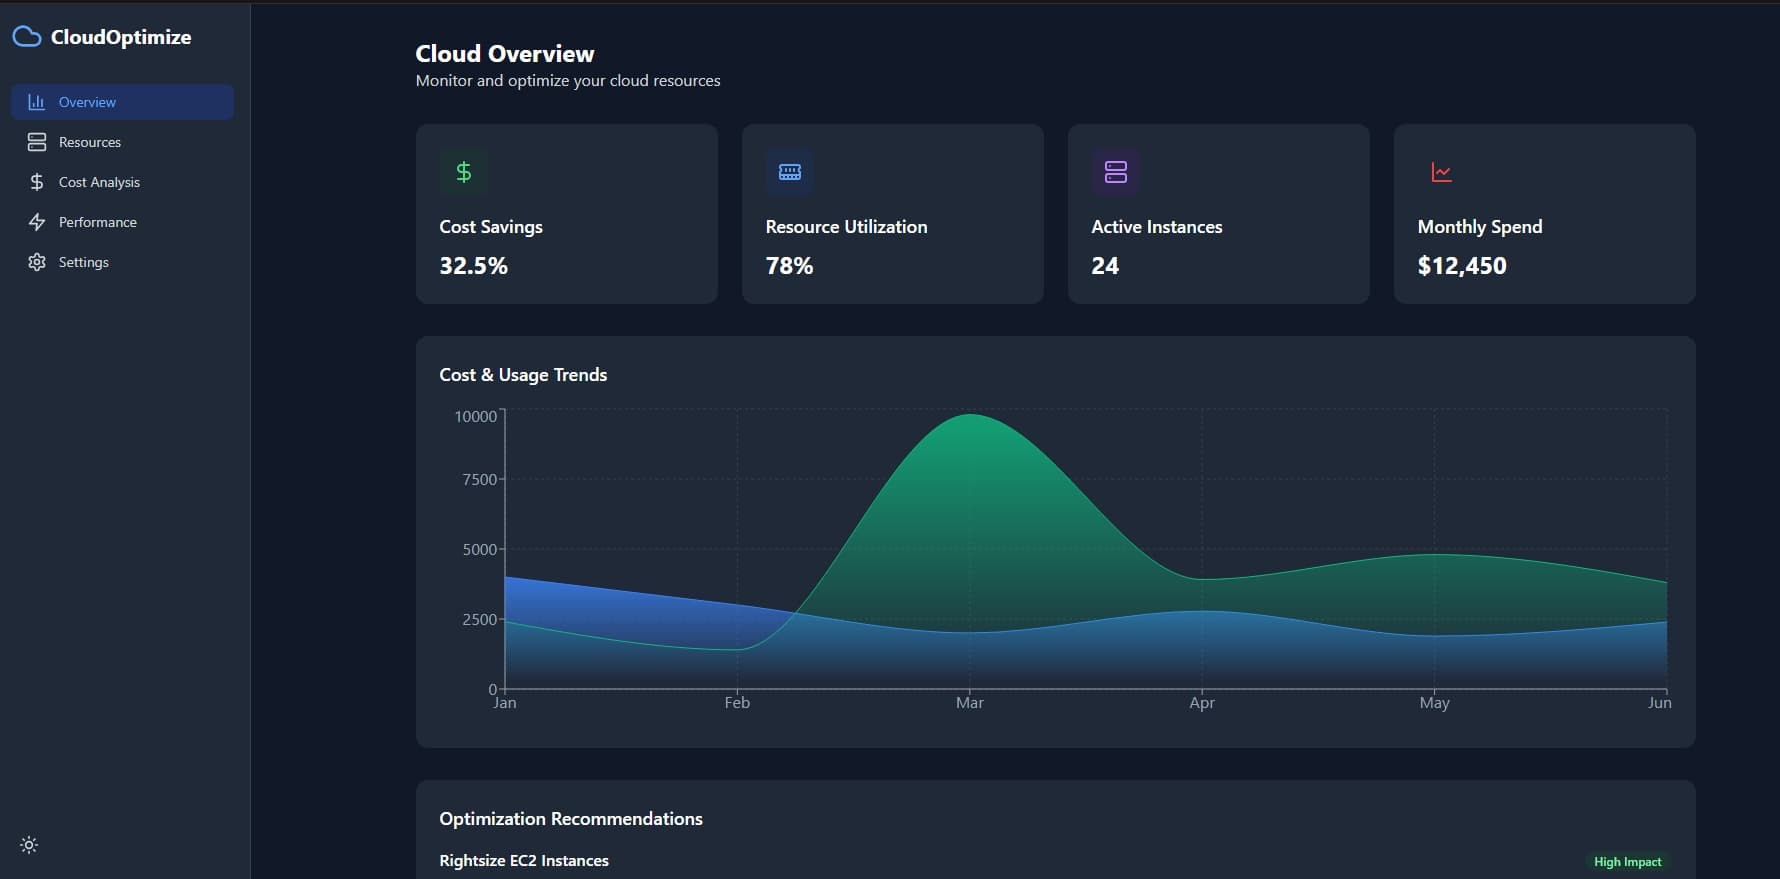Click the Jun label on chart axis
The image size is (1780, 879).
pyautogui.click(x=1659, y=703)
